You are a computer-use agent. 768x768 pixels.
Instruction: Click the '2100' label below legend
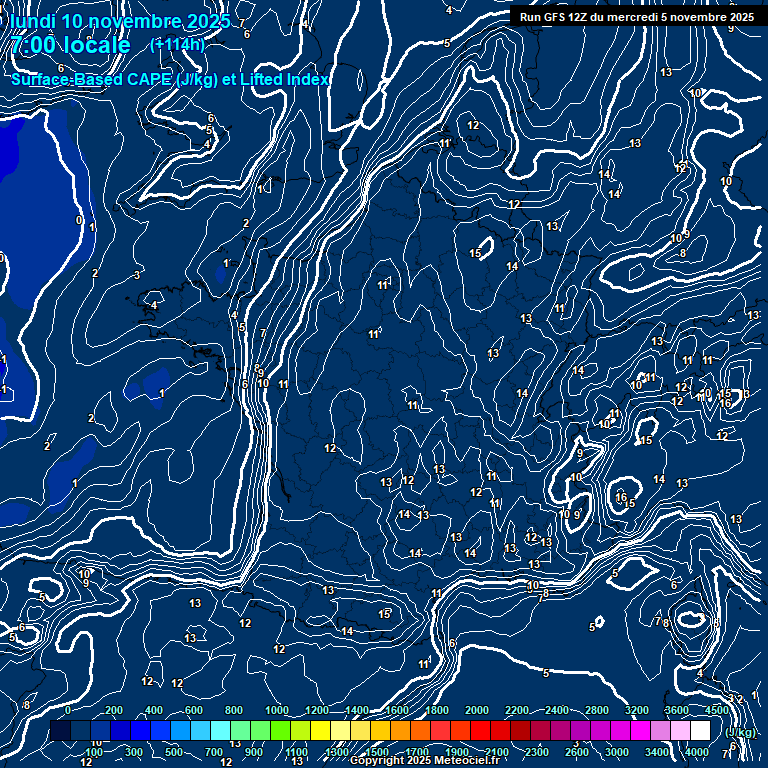(497, 752)
